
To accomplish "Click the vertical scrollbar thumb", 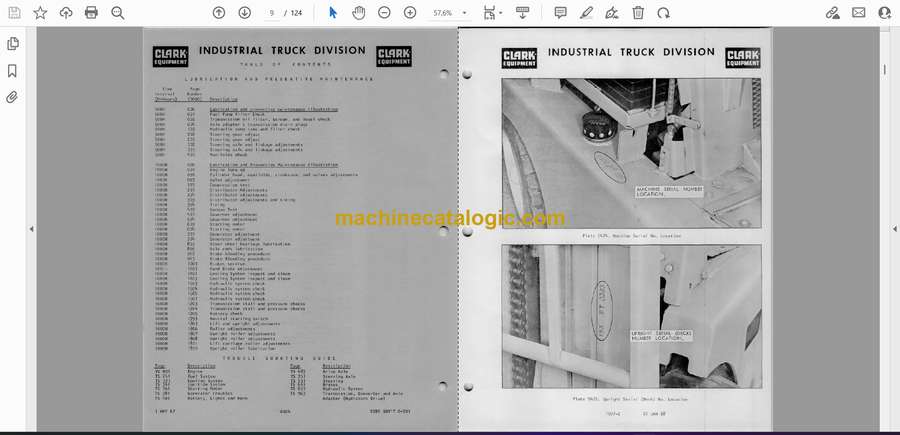I will 885,69.
